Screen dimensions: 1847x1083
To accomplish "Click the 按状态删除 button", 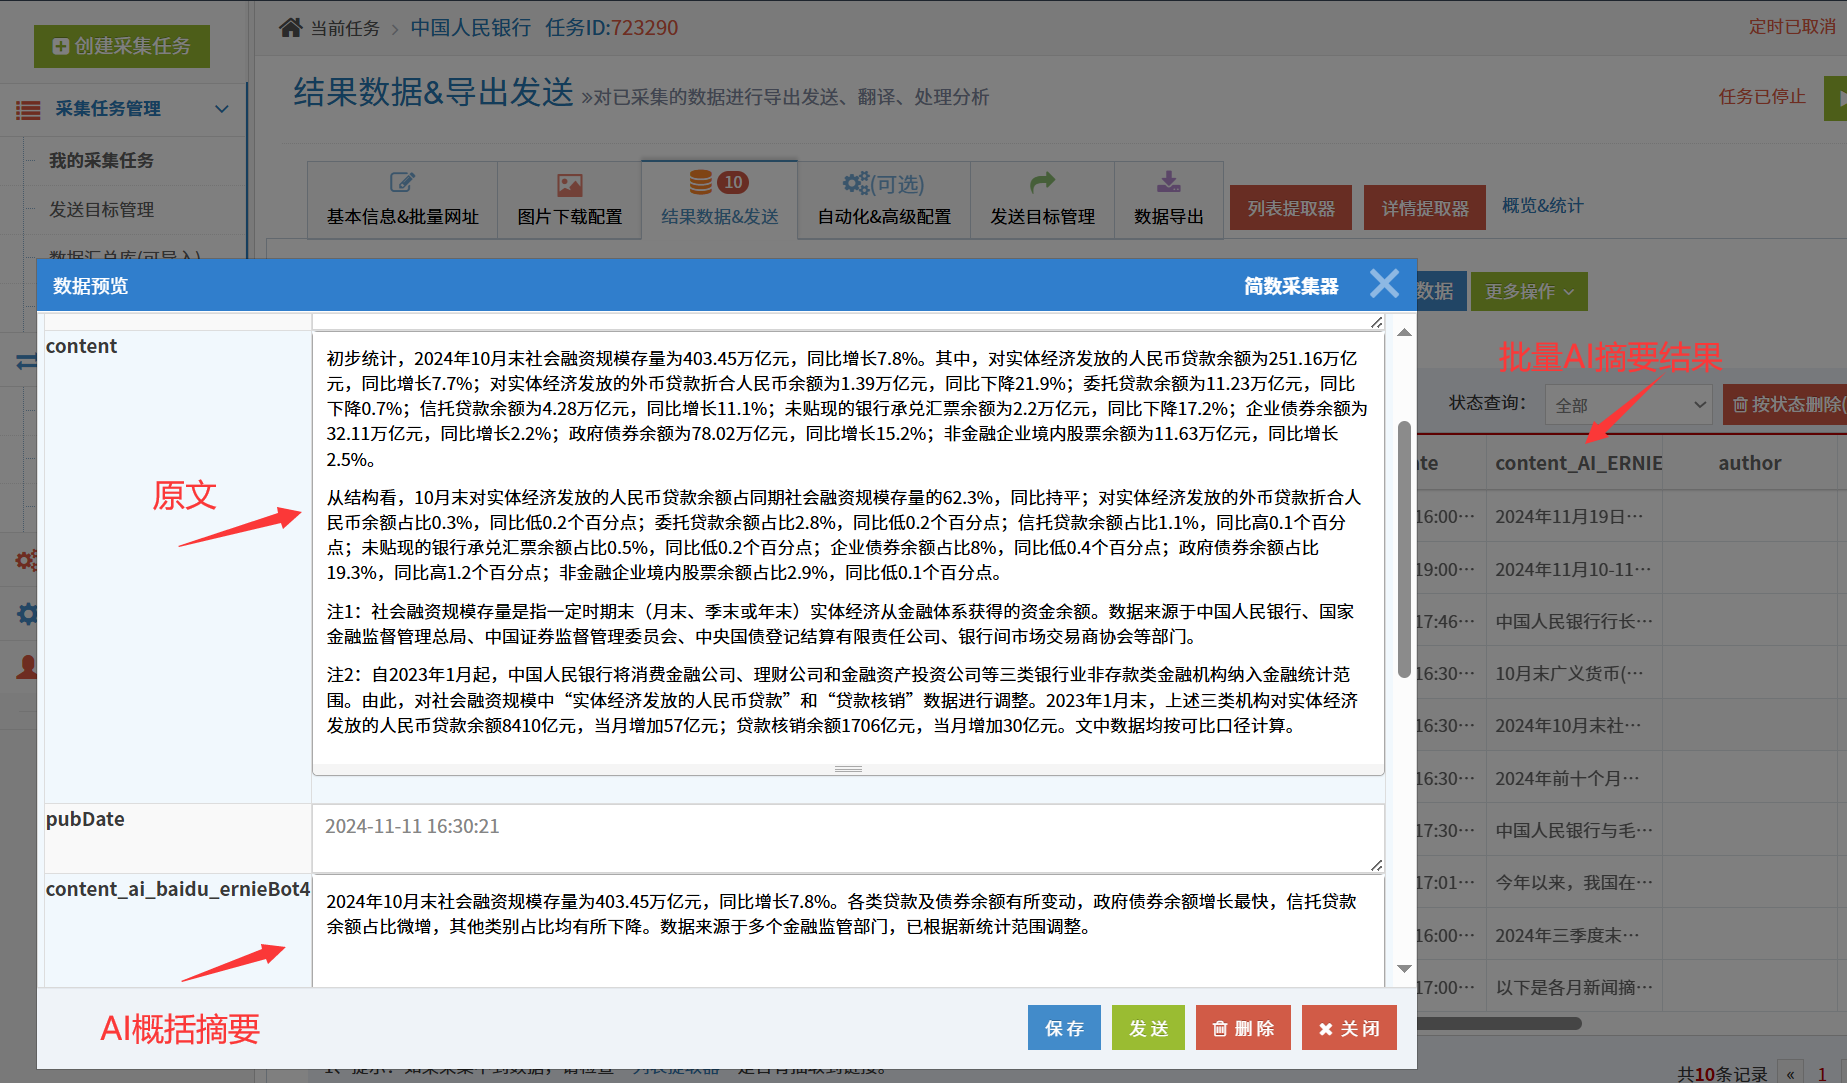I will pyautogui.click(x=1786, y=405).
